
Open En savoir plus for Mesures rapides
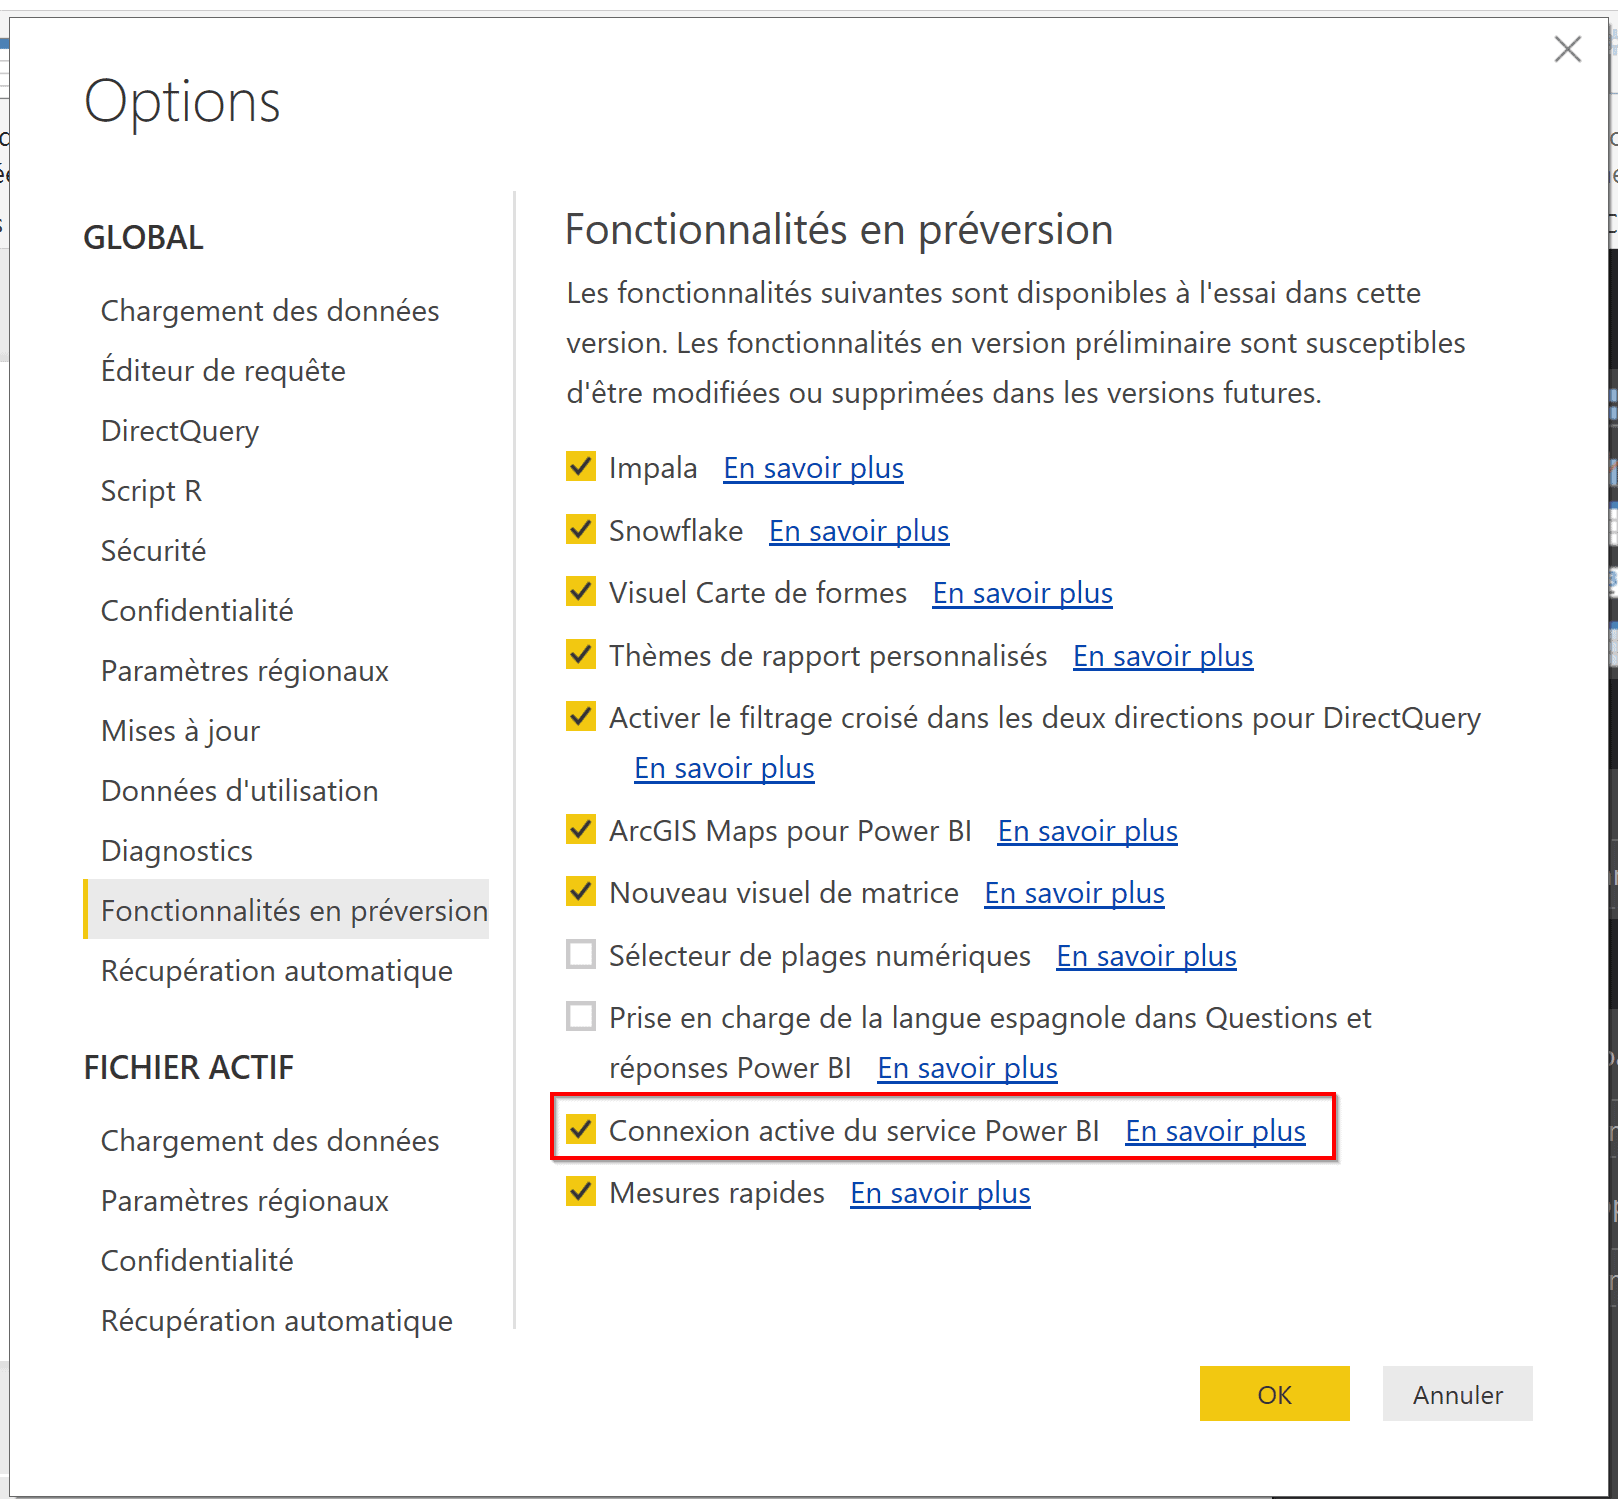coord(940,1193)
